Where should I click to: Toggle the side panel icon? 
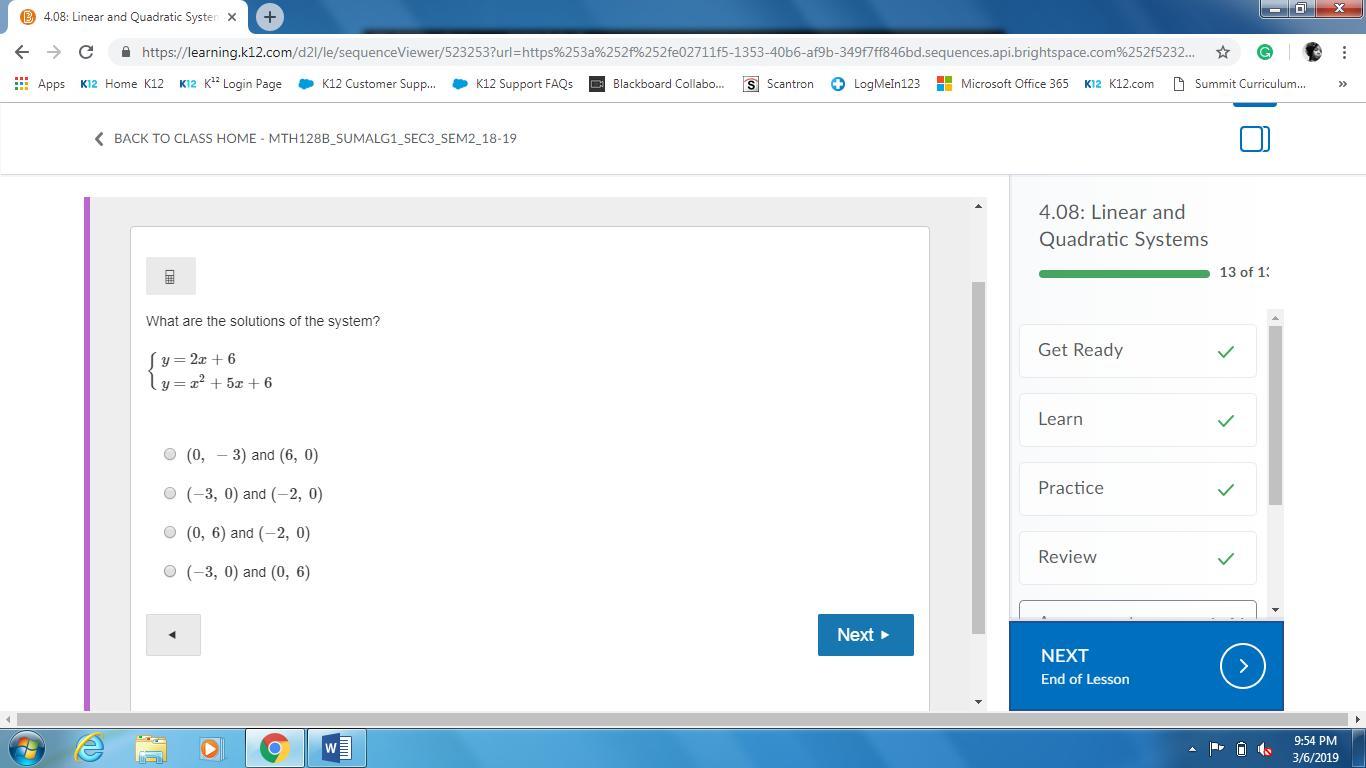(x=1255, y=139)
